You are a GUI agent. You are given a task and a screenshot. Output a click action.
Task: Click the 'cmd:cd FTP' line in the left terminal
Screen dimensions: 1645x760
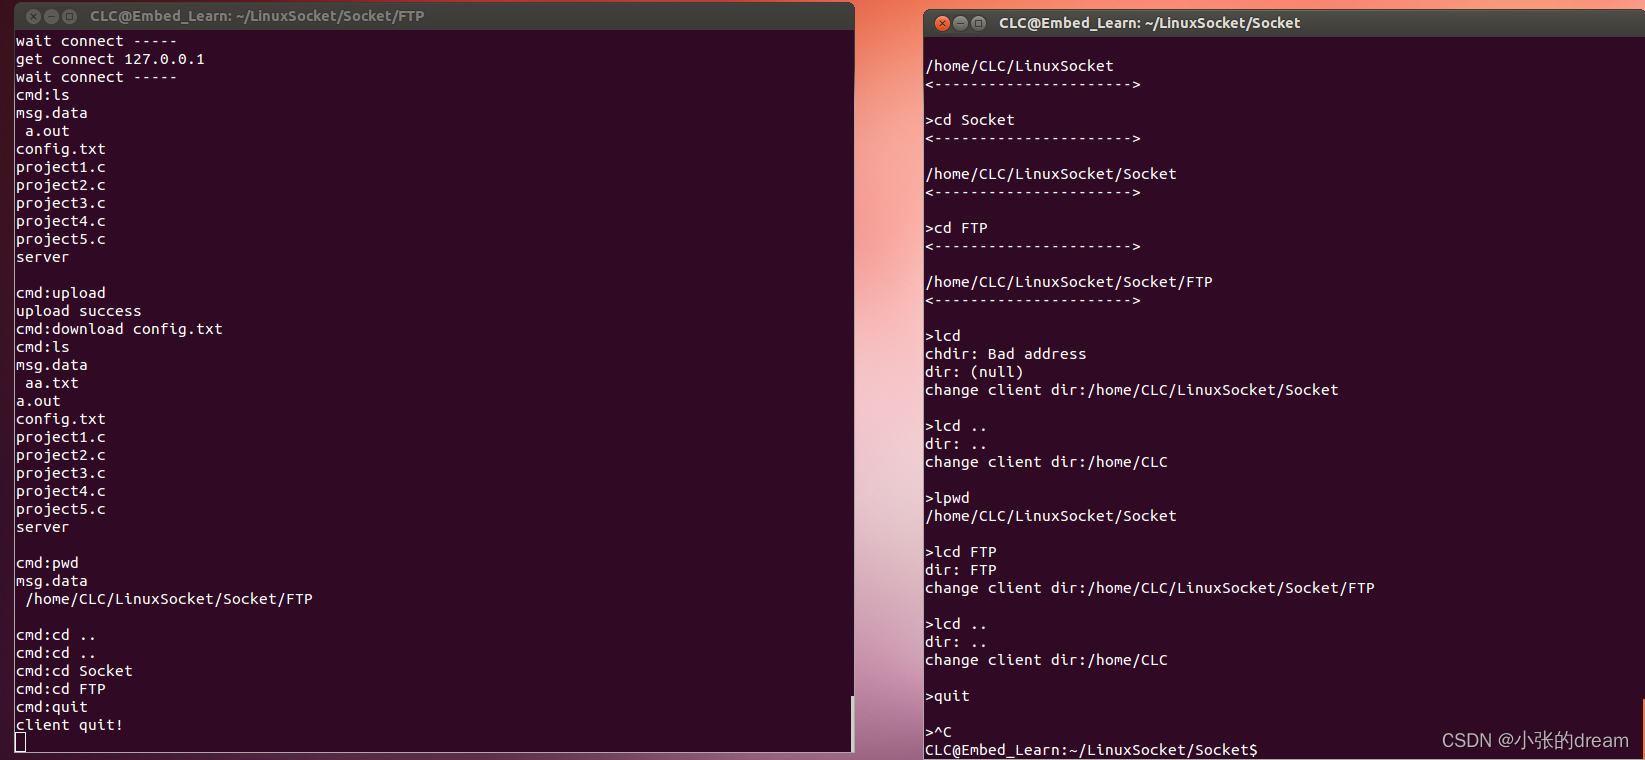pos(61,689)
